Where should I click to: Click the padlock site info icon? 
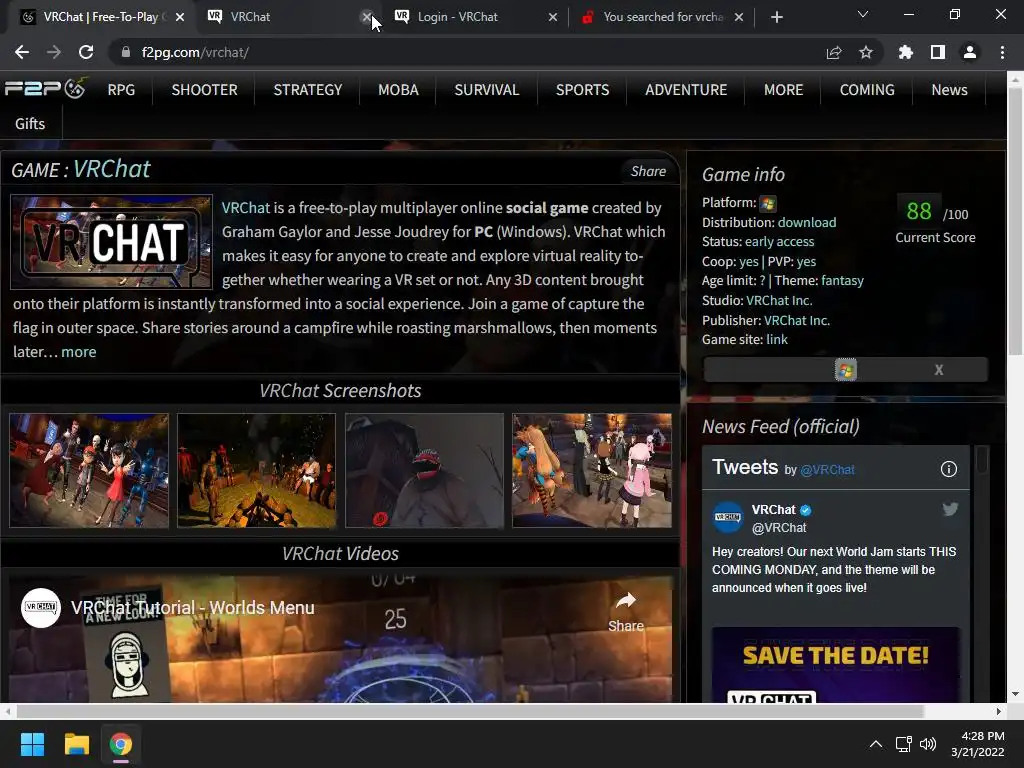tap(126, 52)
